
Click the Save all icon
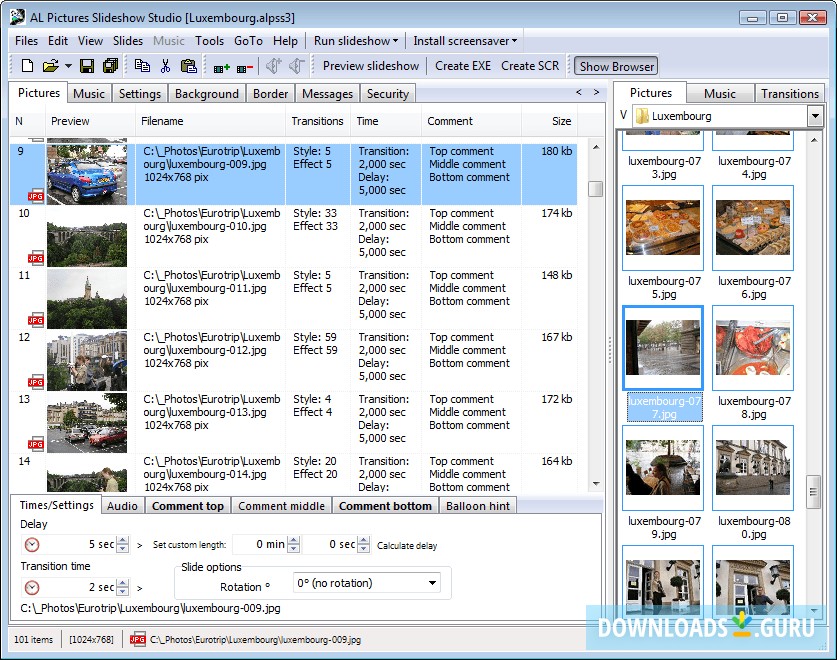(110, 66)
